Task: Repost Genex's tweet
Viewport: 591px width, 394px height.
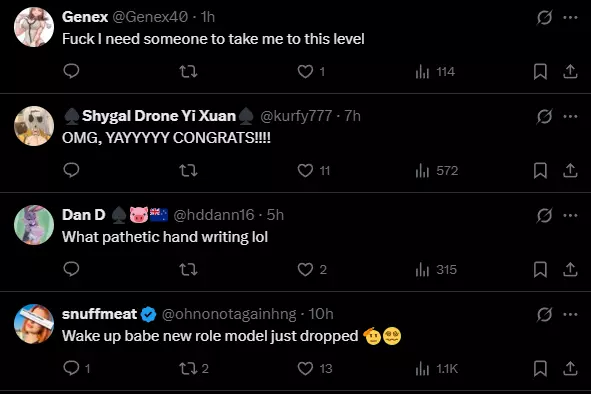Action: click(188, 71)
